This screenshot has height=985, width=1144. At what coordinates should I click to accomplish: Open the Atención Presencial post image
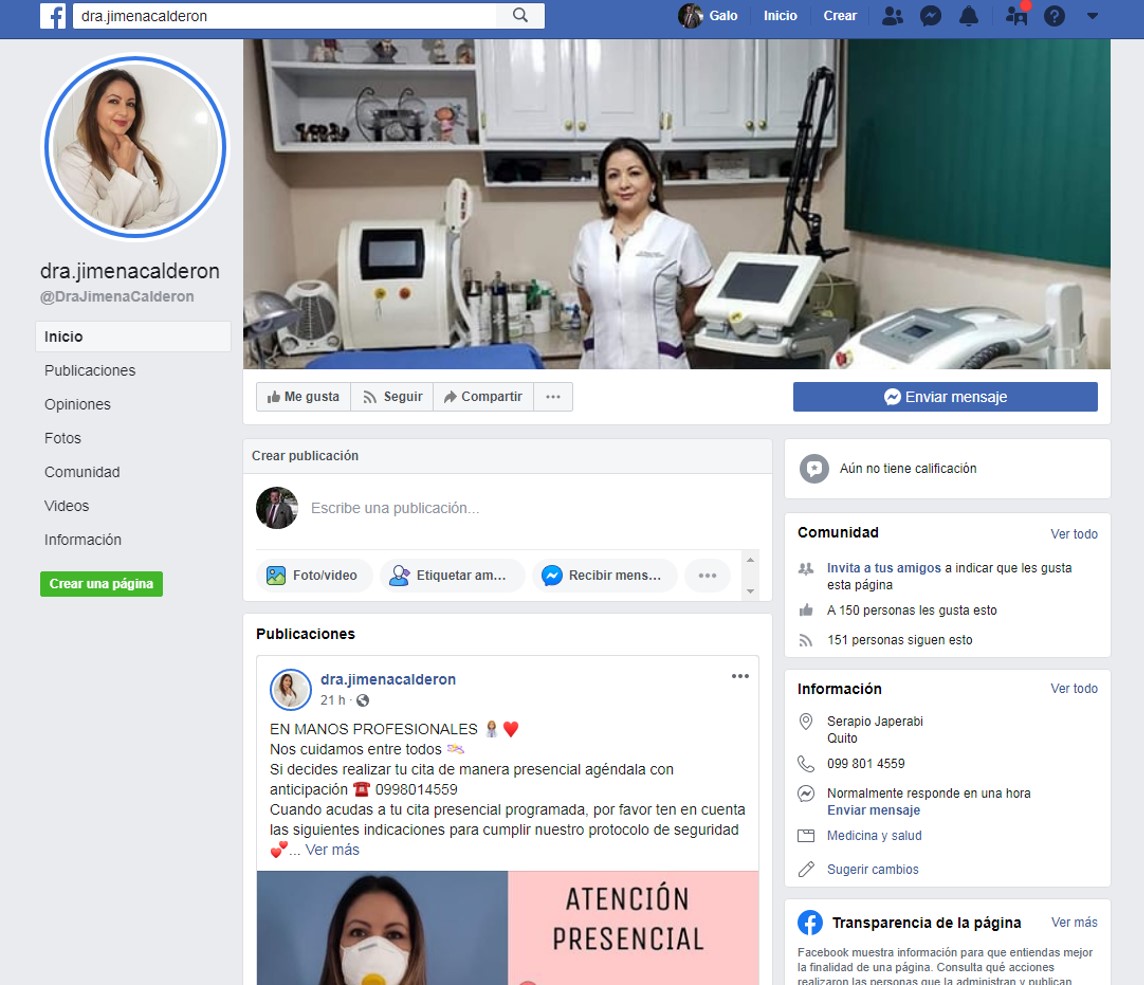coord(508,928)
